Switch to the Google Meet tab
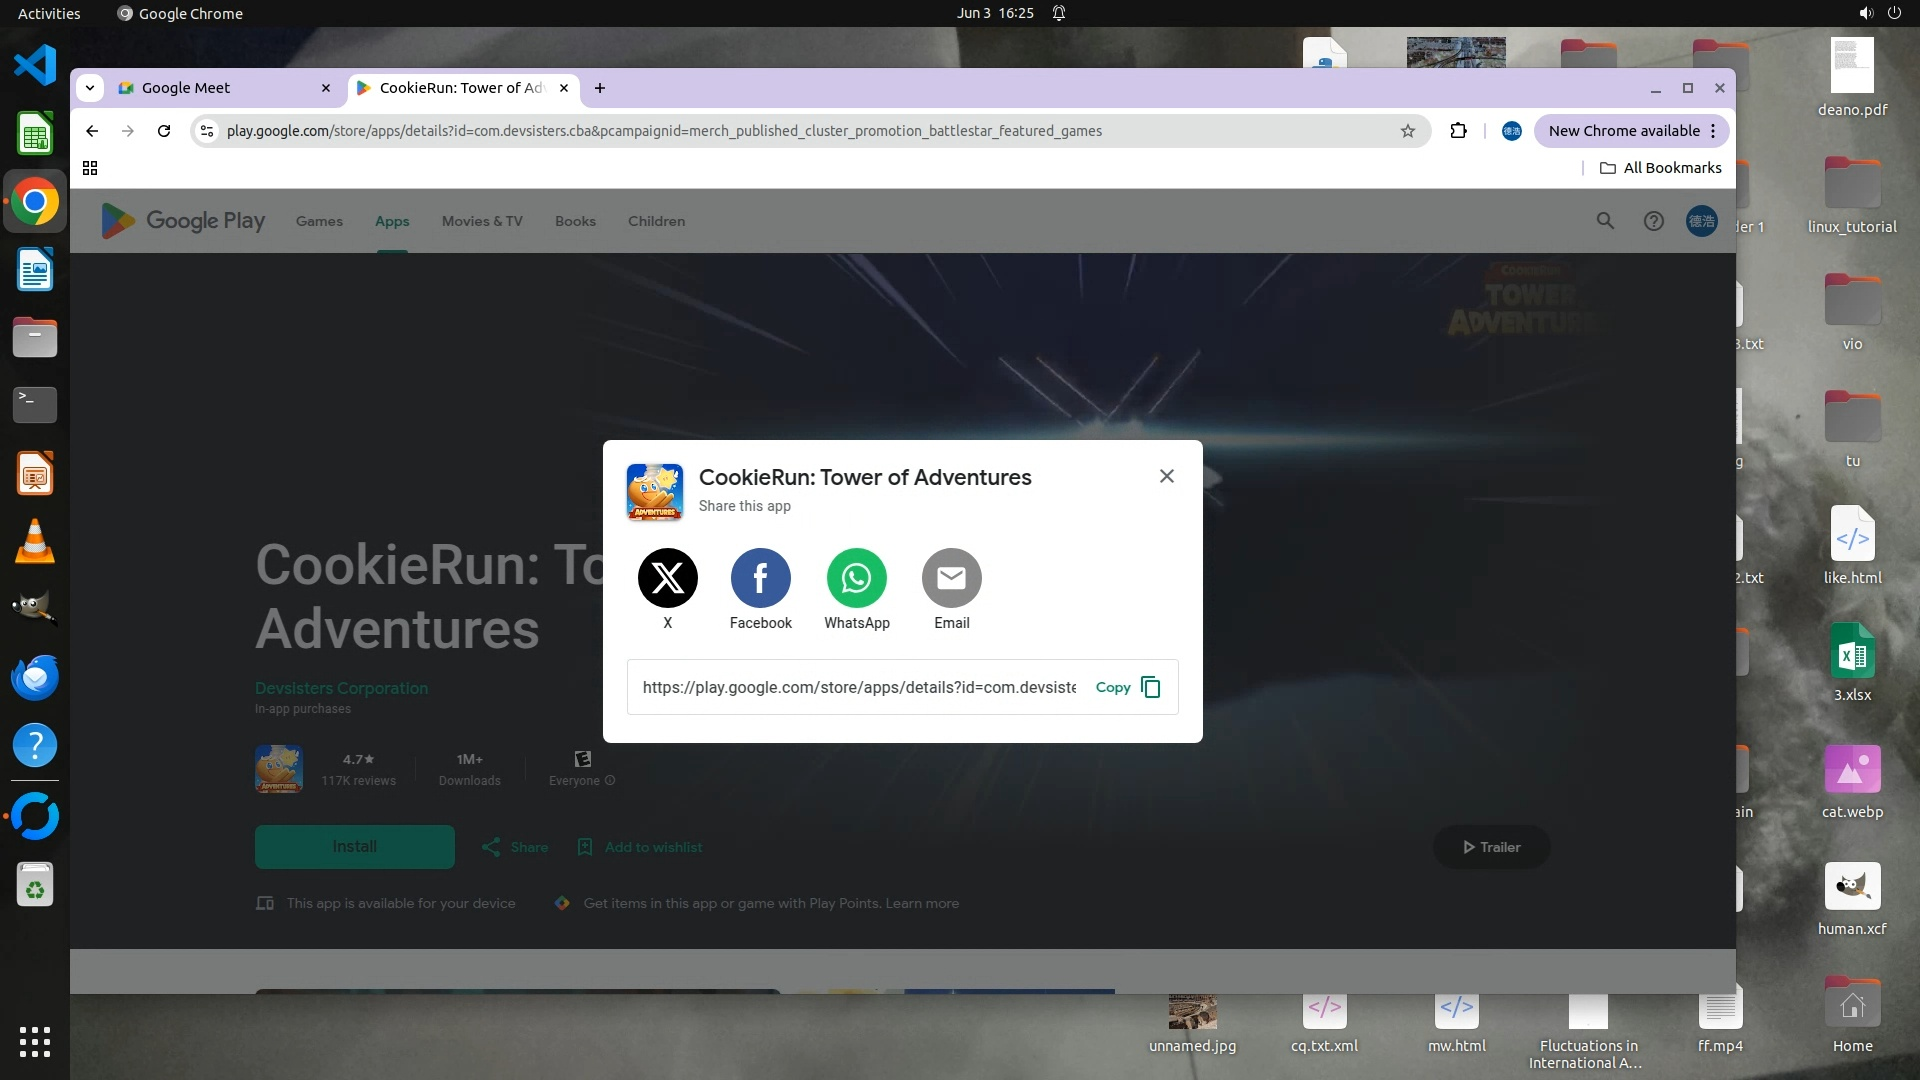 pos(186,88)
